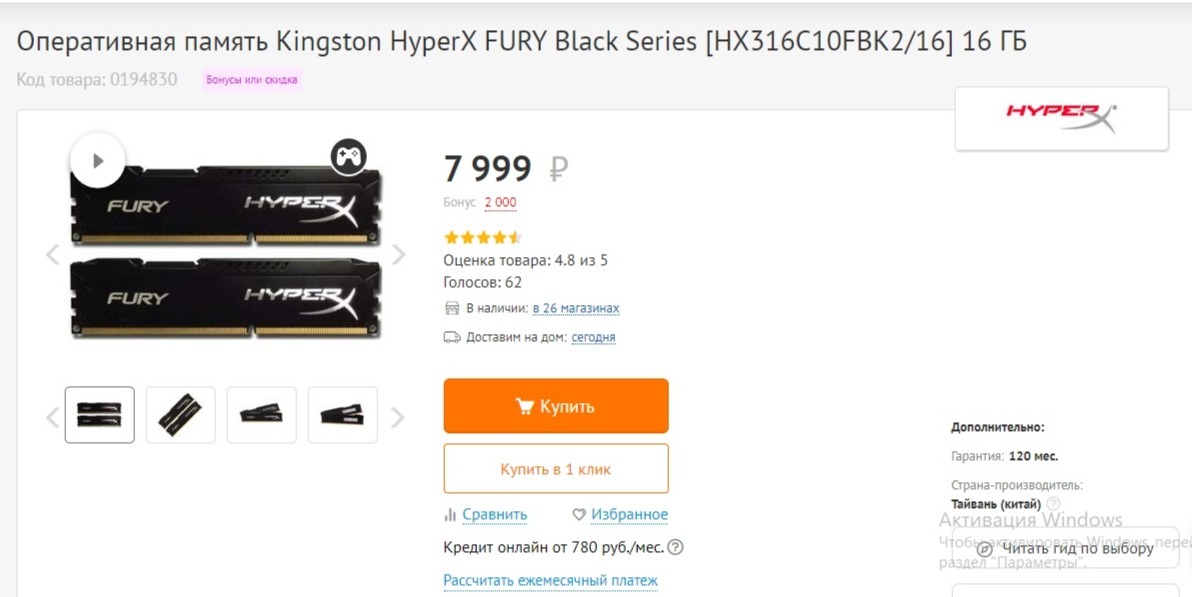
Task: Open the list of 26 stores
Action: coord(576,309)
